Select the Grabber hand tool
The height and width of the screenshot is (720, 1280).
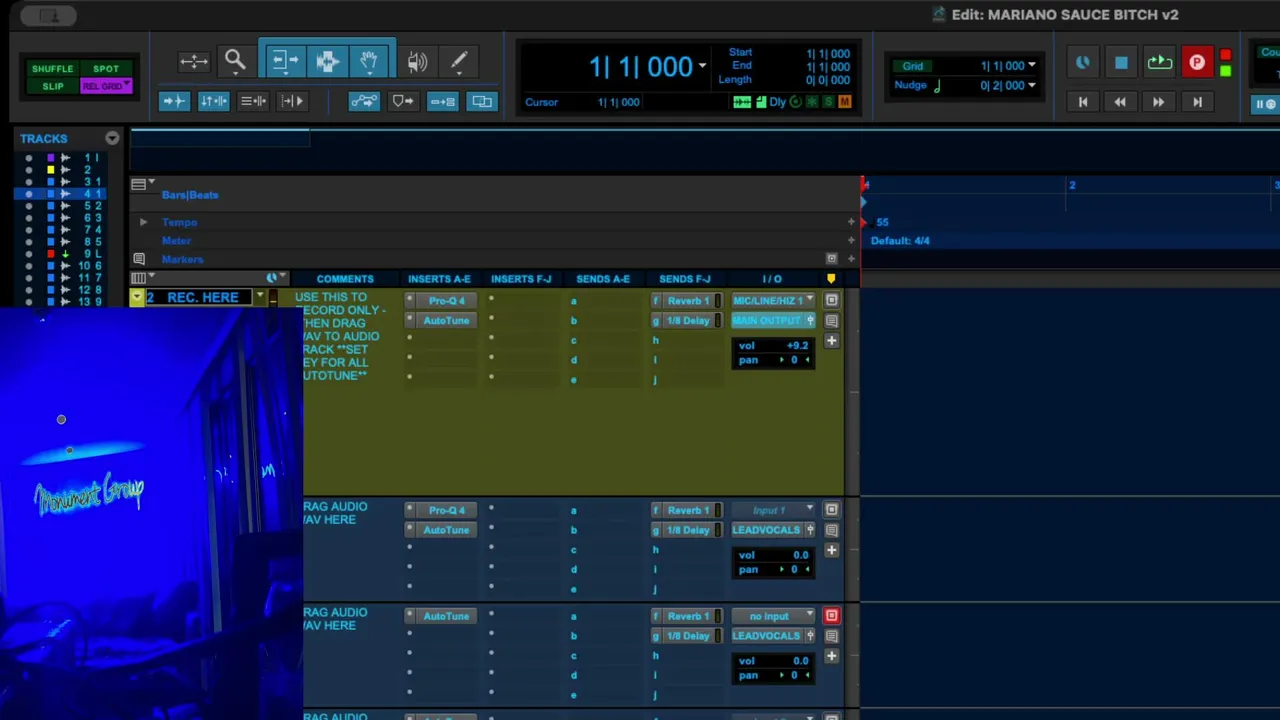[369, 62]
